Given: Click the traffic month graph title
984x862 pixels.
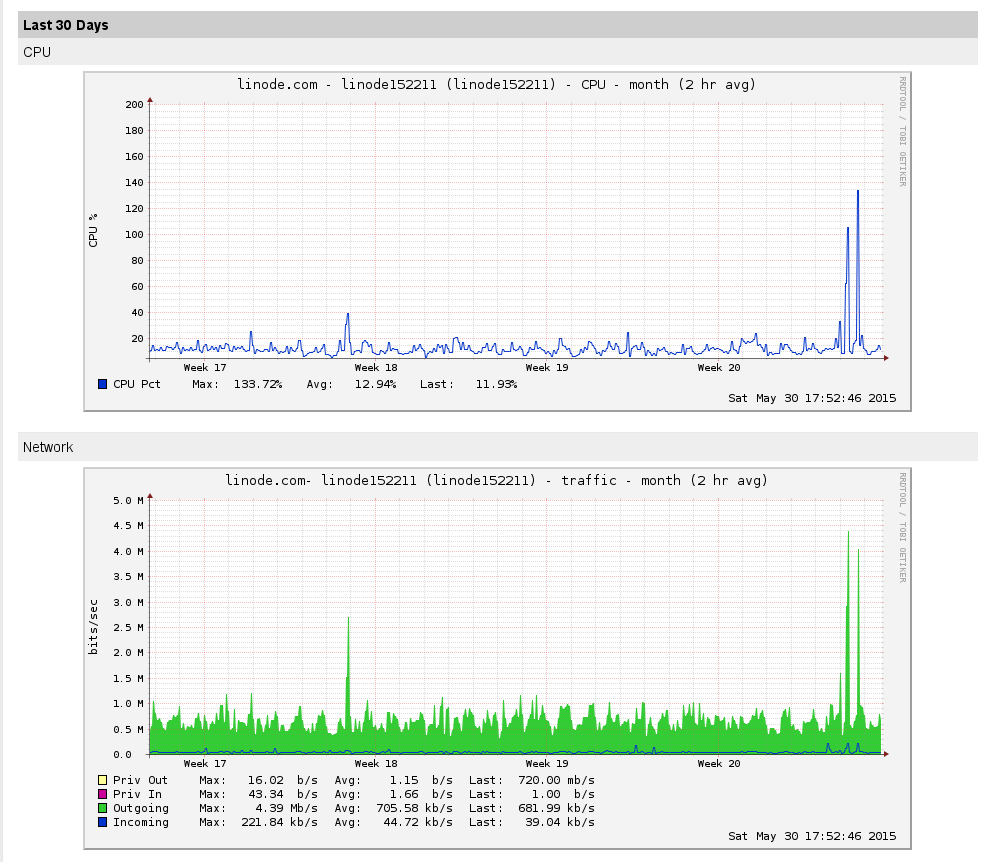Looking at the screenshot, I should point(496,481).
